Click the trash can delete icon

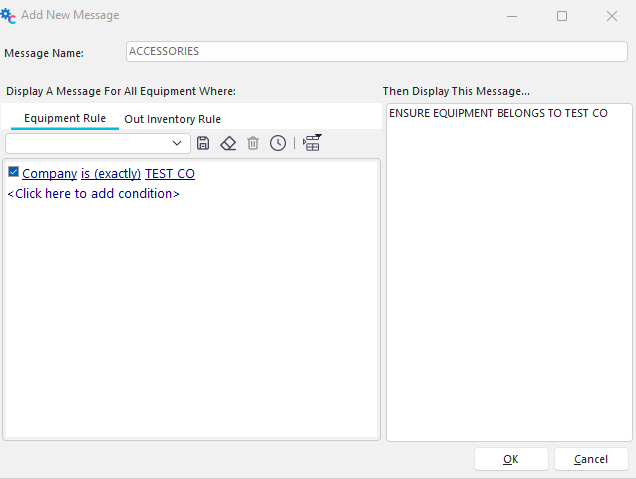click(x=253, y=143)
